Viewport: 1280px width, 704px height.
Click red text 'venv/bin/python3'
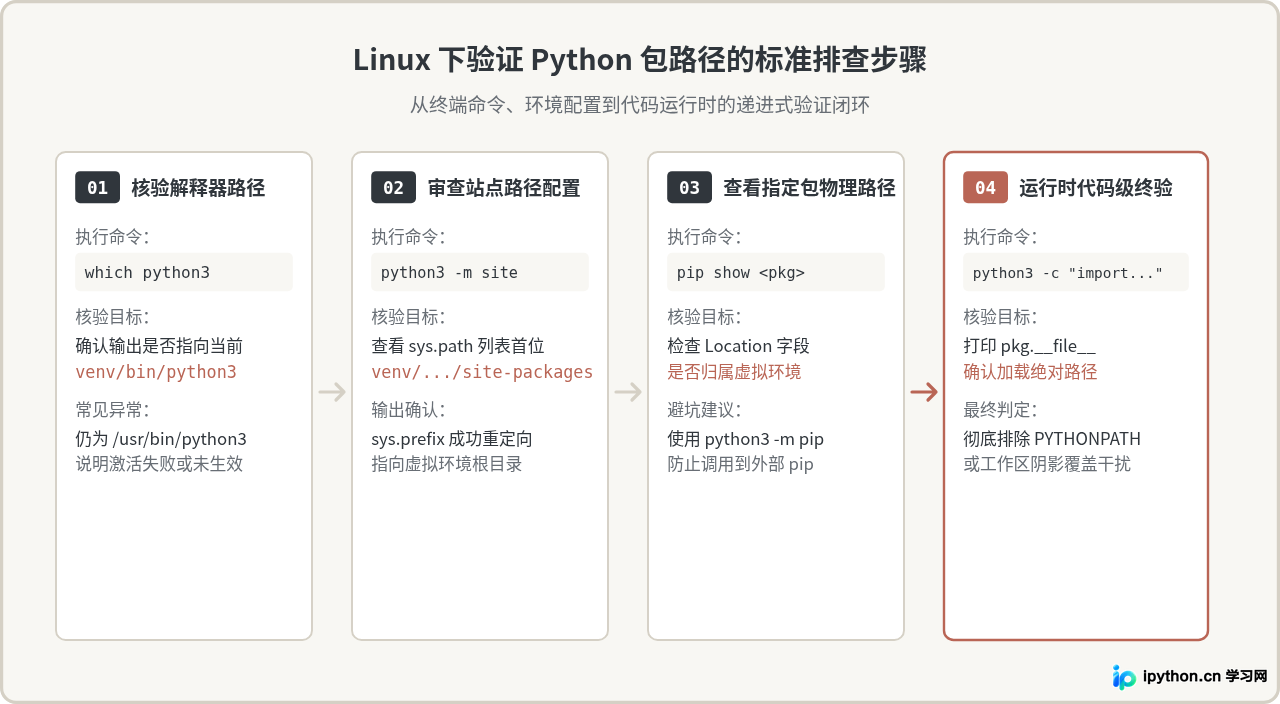point(156,372)
